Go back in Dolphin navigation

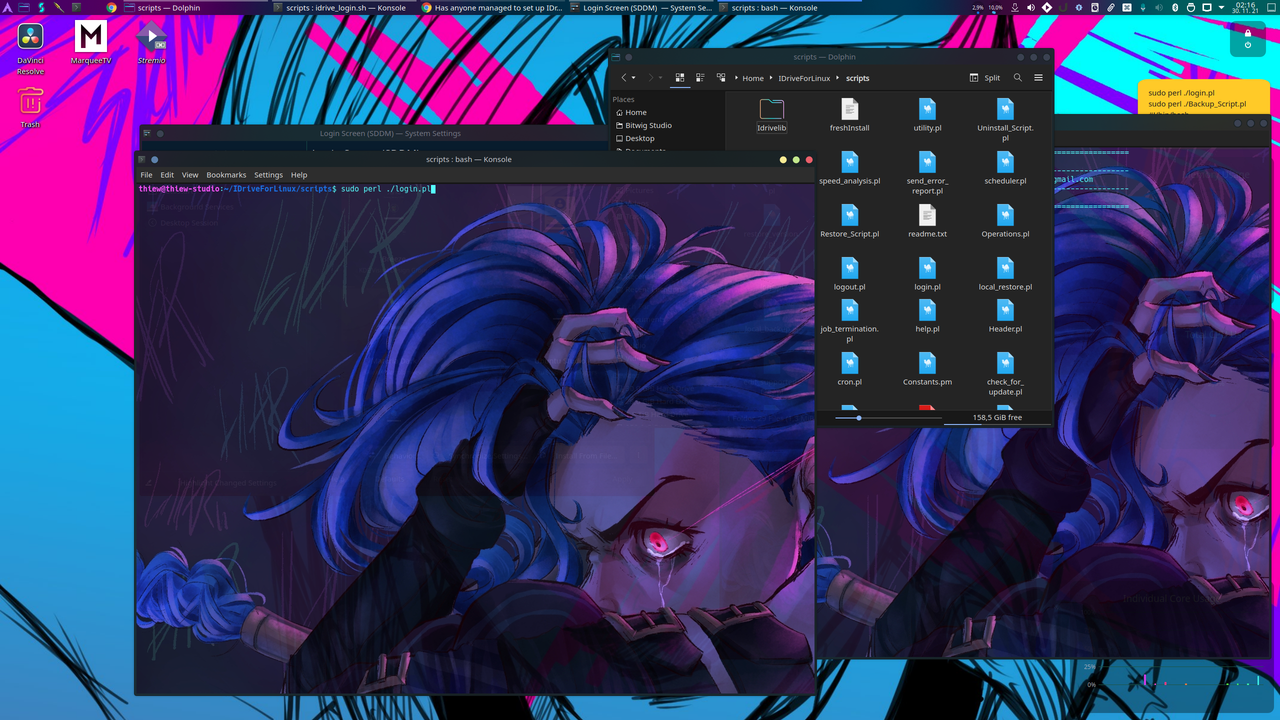[624, 77]
